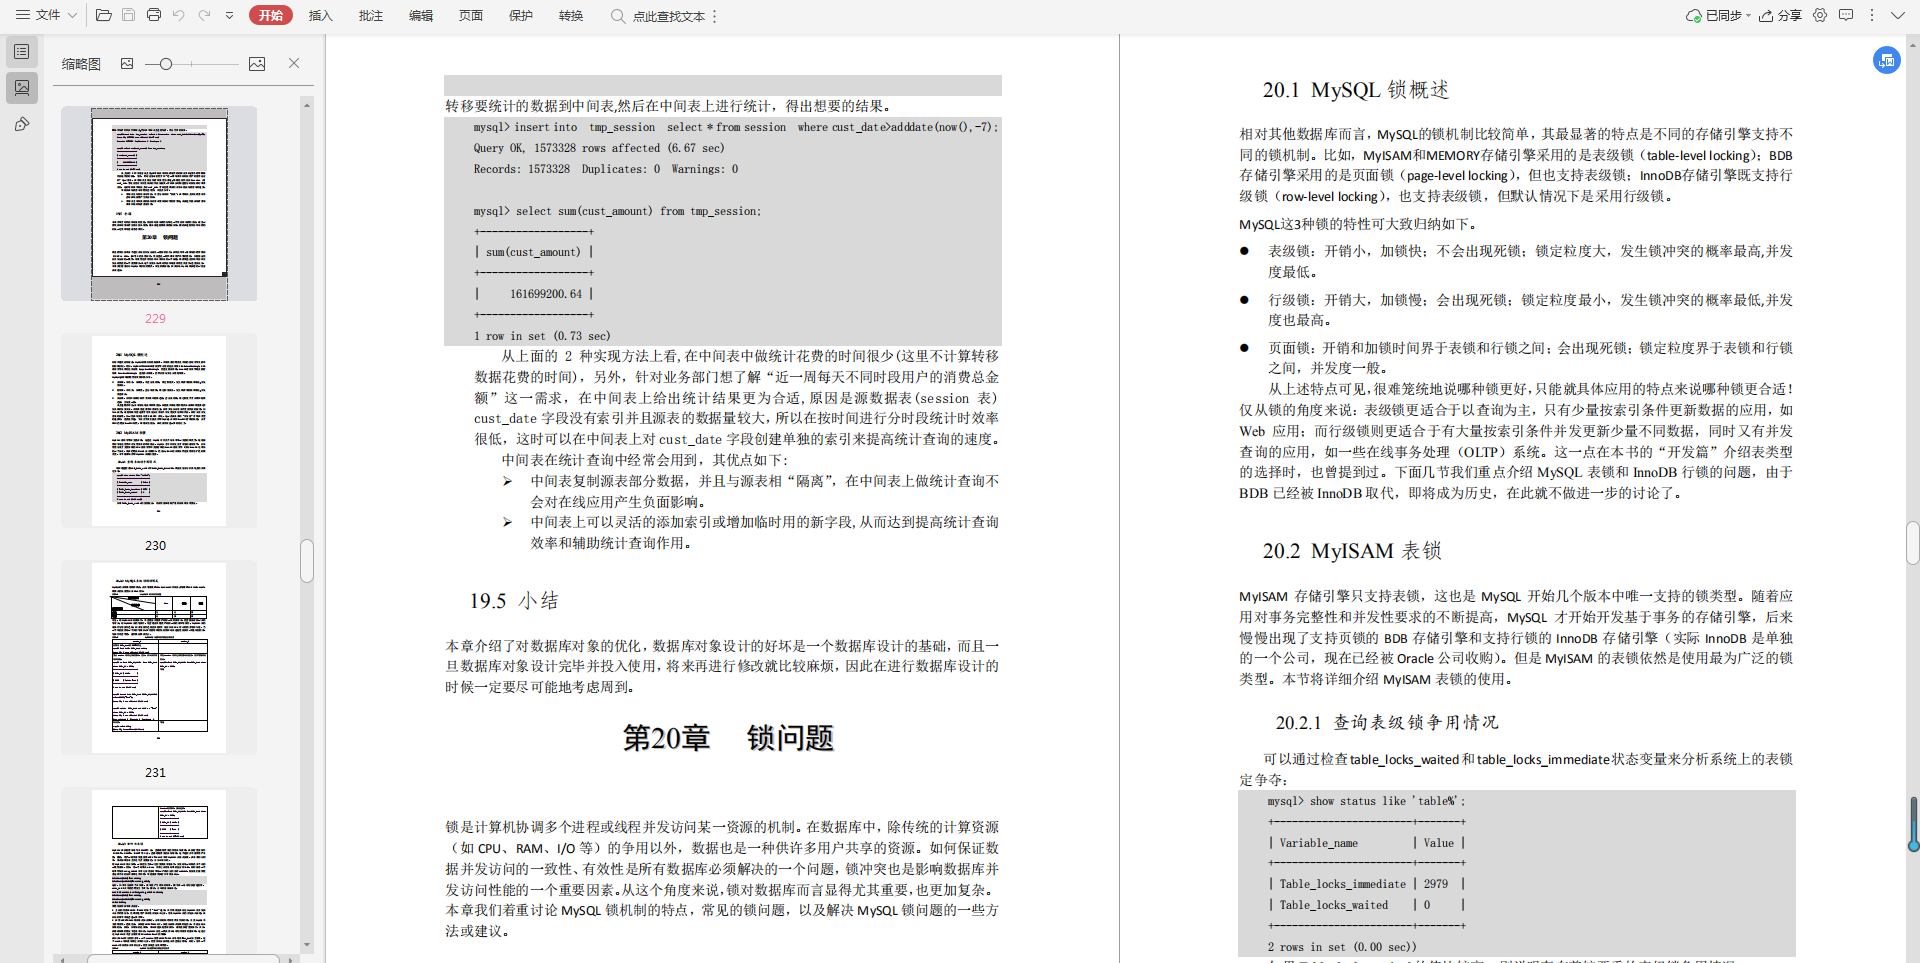Collapse the ribbon with top-right chevron

click(x=1897, y=15)
